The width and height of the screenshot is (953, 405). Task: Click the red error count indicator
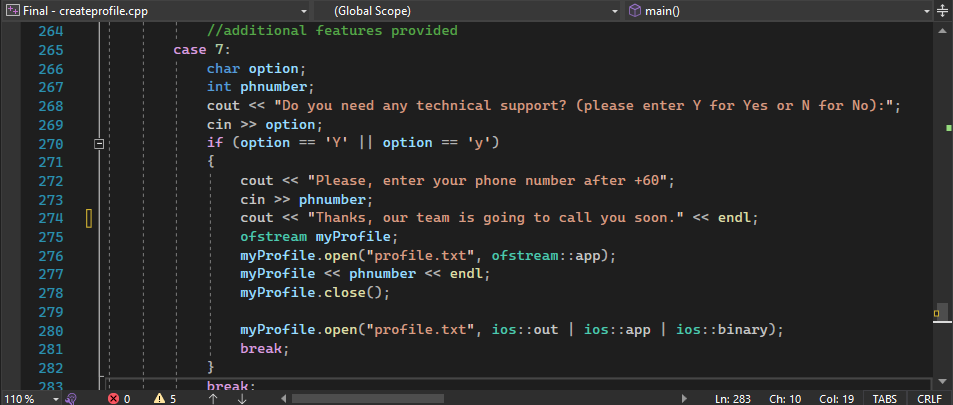pyautogui.click(x=119, y=399)
